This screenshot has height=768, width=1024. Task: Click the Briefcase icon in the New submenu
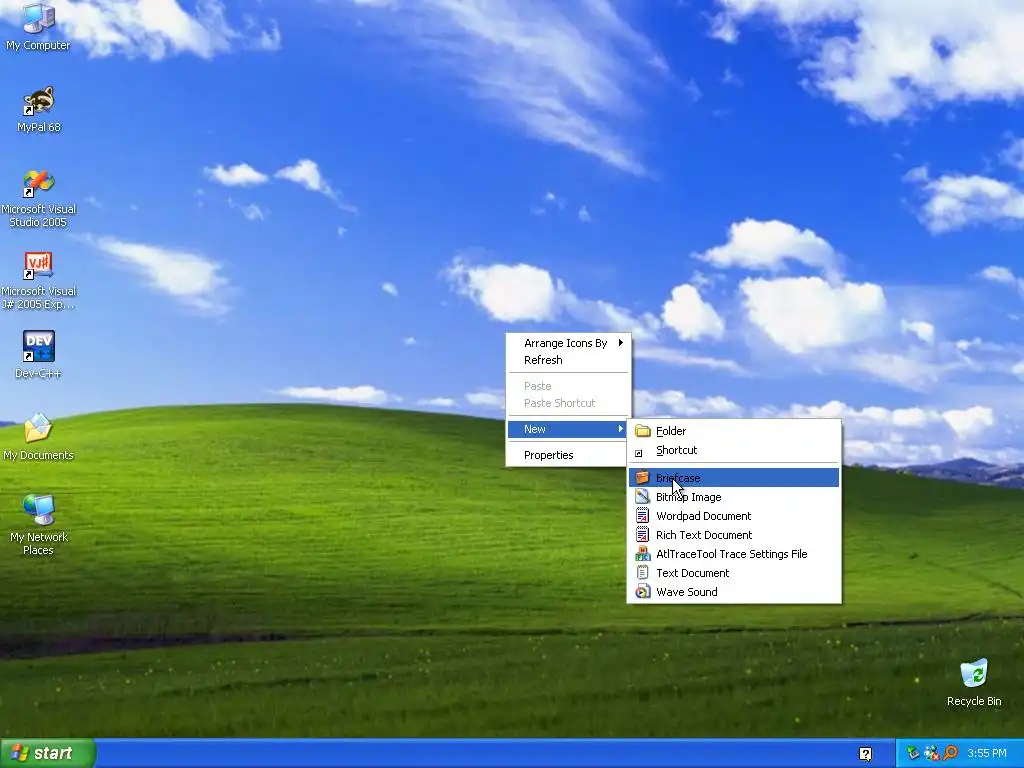[643, 478]
